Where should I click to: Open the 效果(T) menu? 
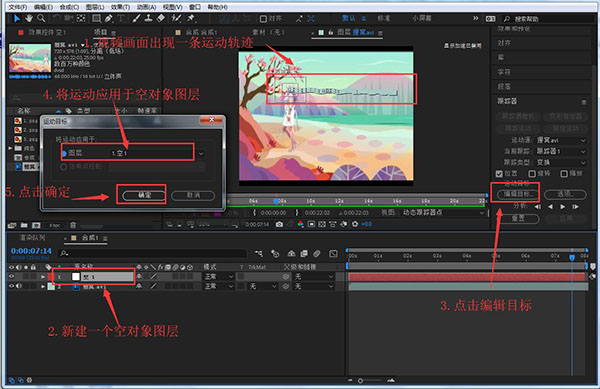coord(121,7)
